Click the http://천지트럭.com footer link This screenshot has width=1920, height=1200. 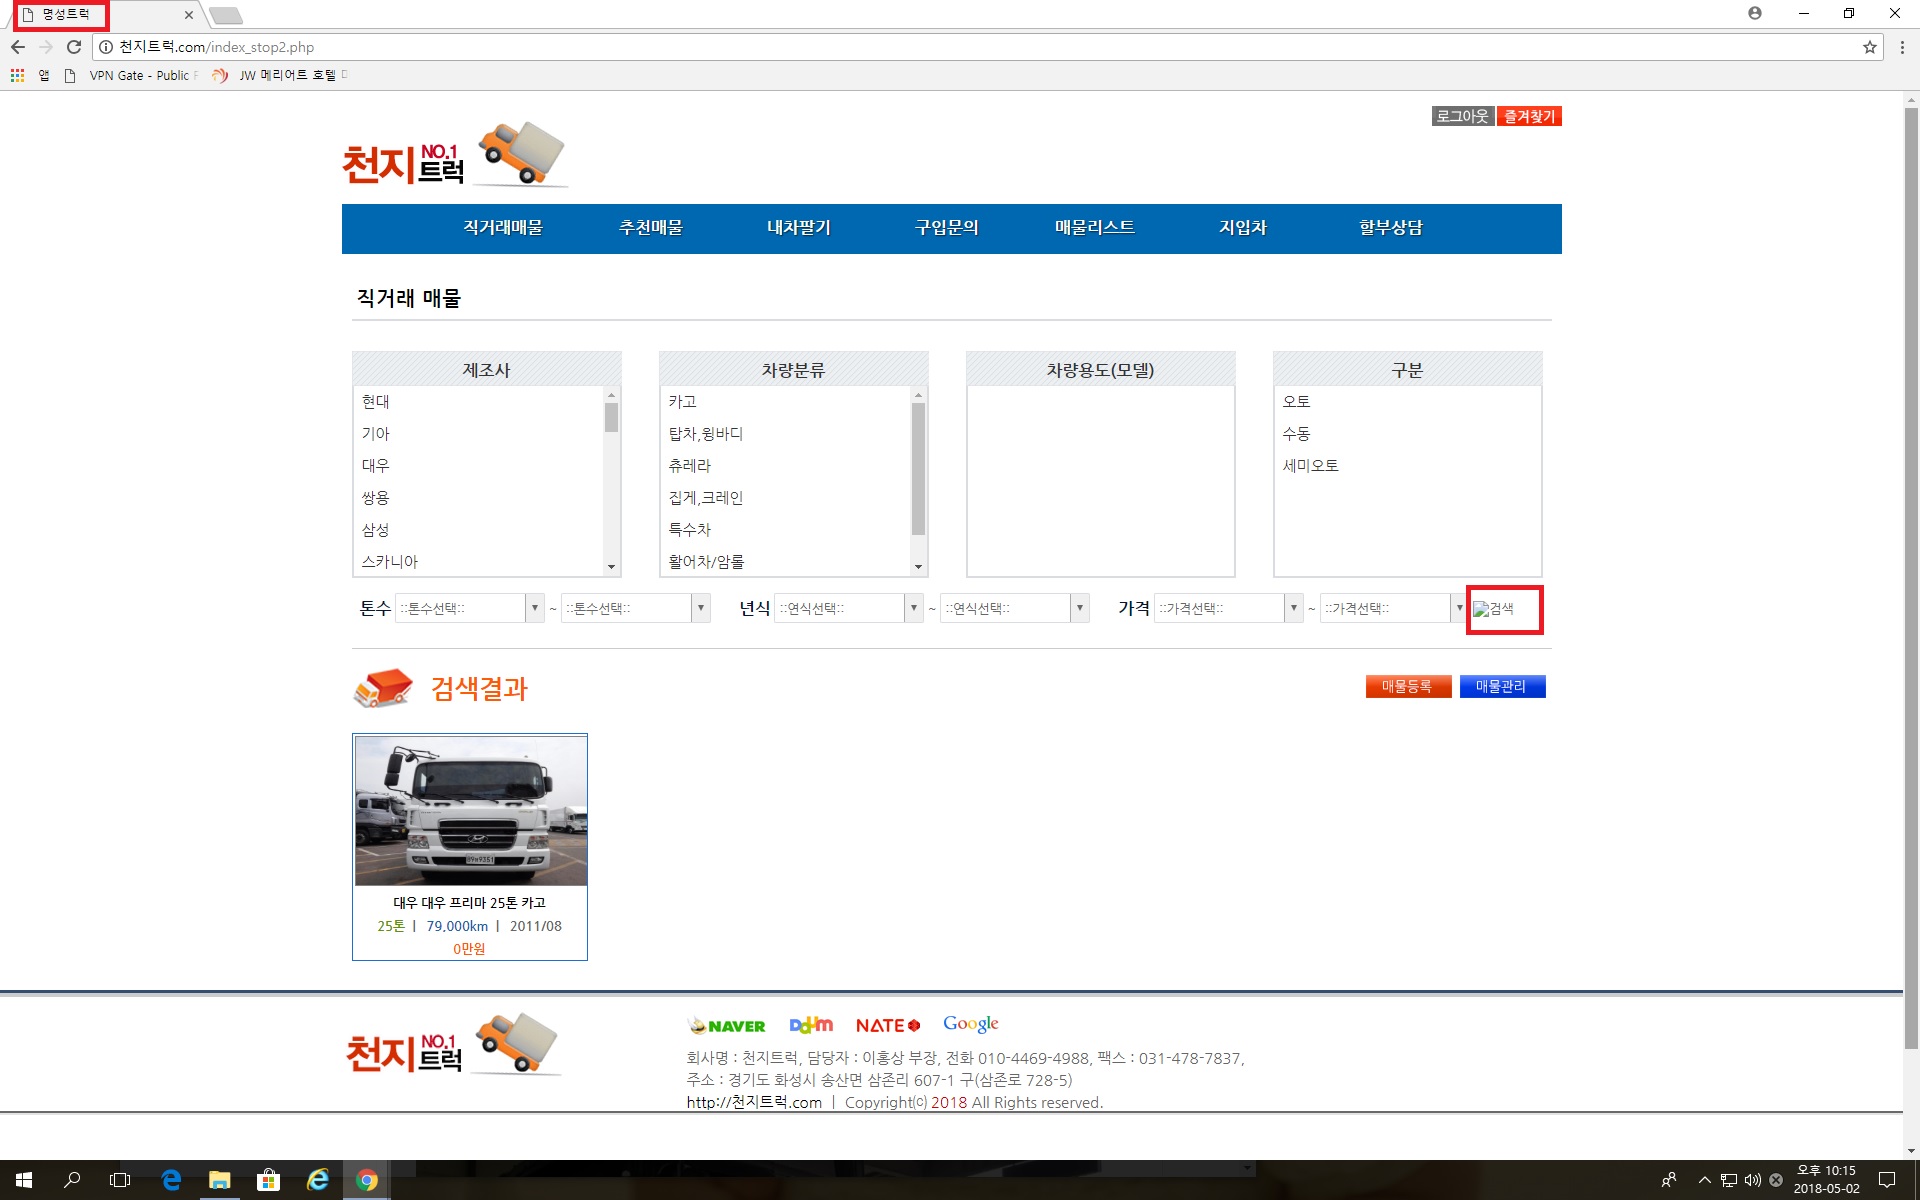tap(754, 1102)
